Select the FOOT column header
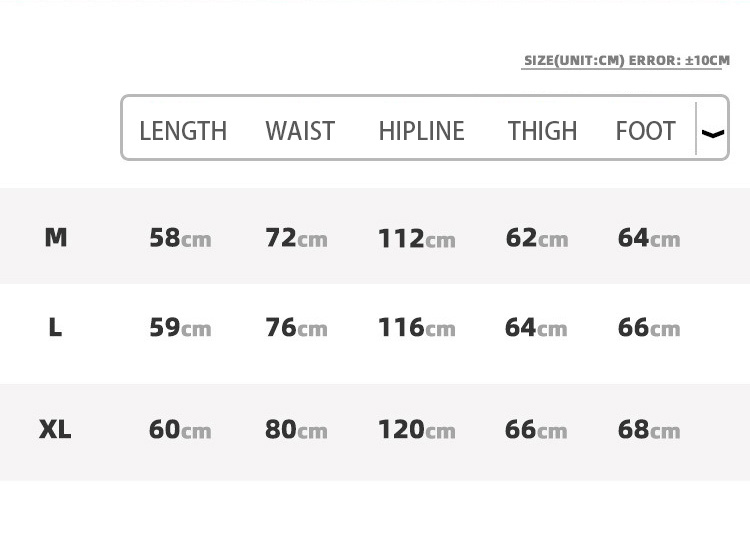750x543 pixels. tap(645, 131)
